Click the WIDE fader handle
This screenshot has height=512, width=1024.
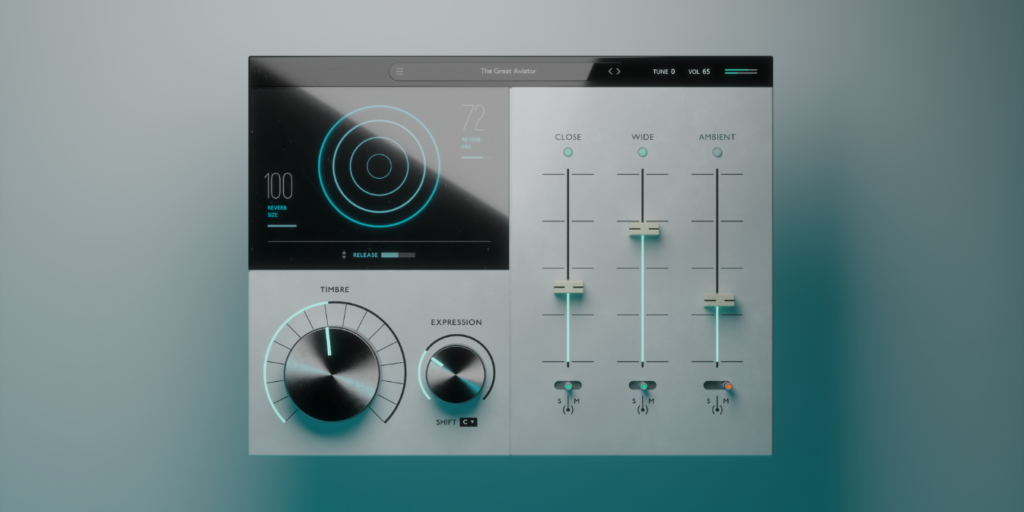point(643,229)
